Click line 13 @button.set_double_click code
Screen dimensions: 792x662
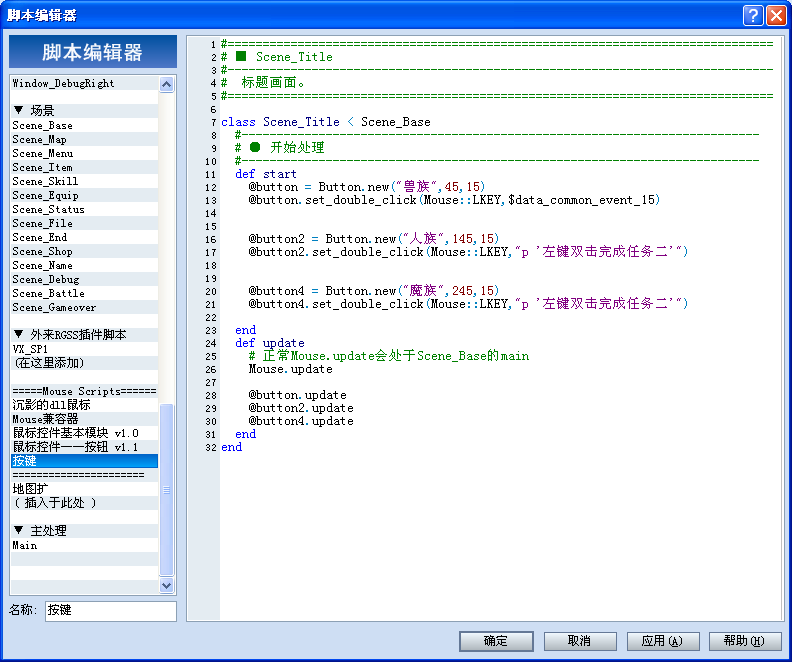point(454,200)
